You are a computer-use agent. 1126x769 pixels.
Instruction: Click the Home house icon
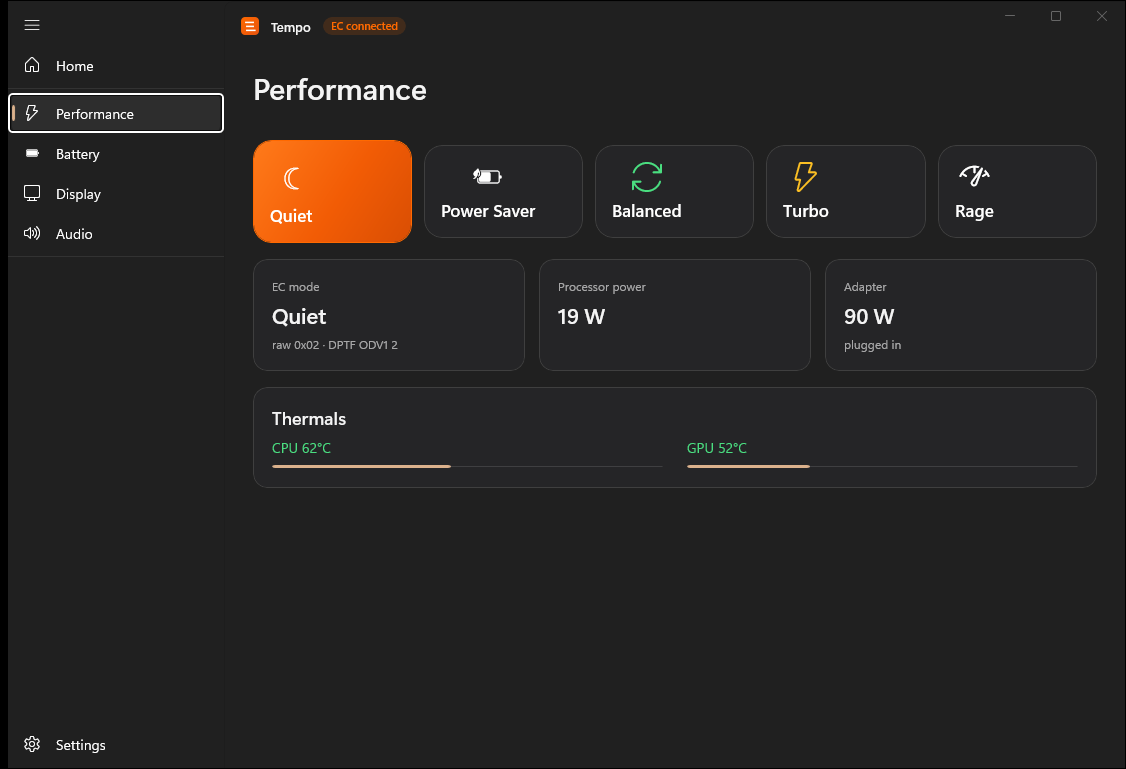[32, 65]
